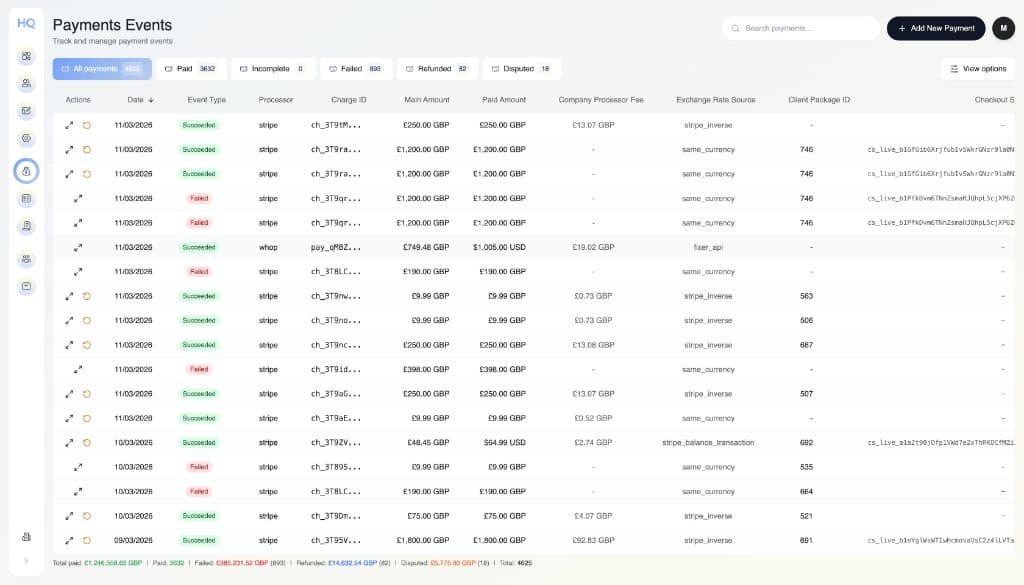
Task: Open the M profile avatar menu
Action: (x=1002, y=29)
